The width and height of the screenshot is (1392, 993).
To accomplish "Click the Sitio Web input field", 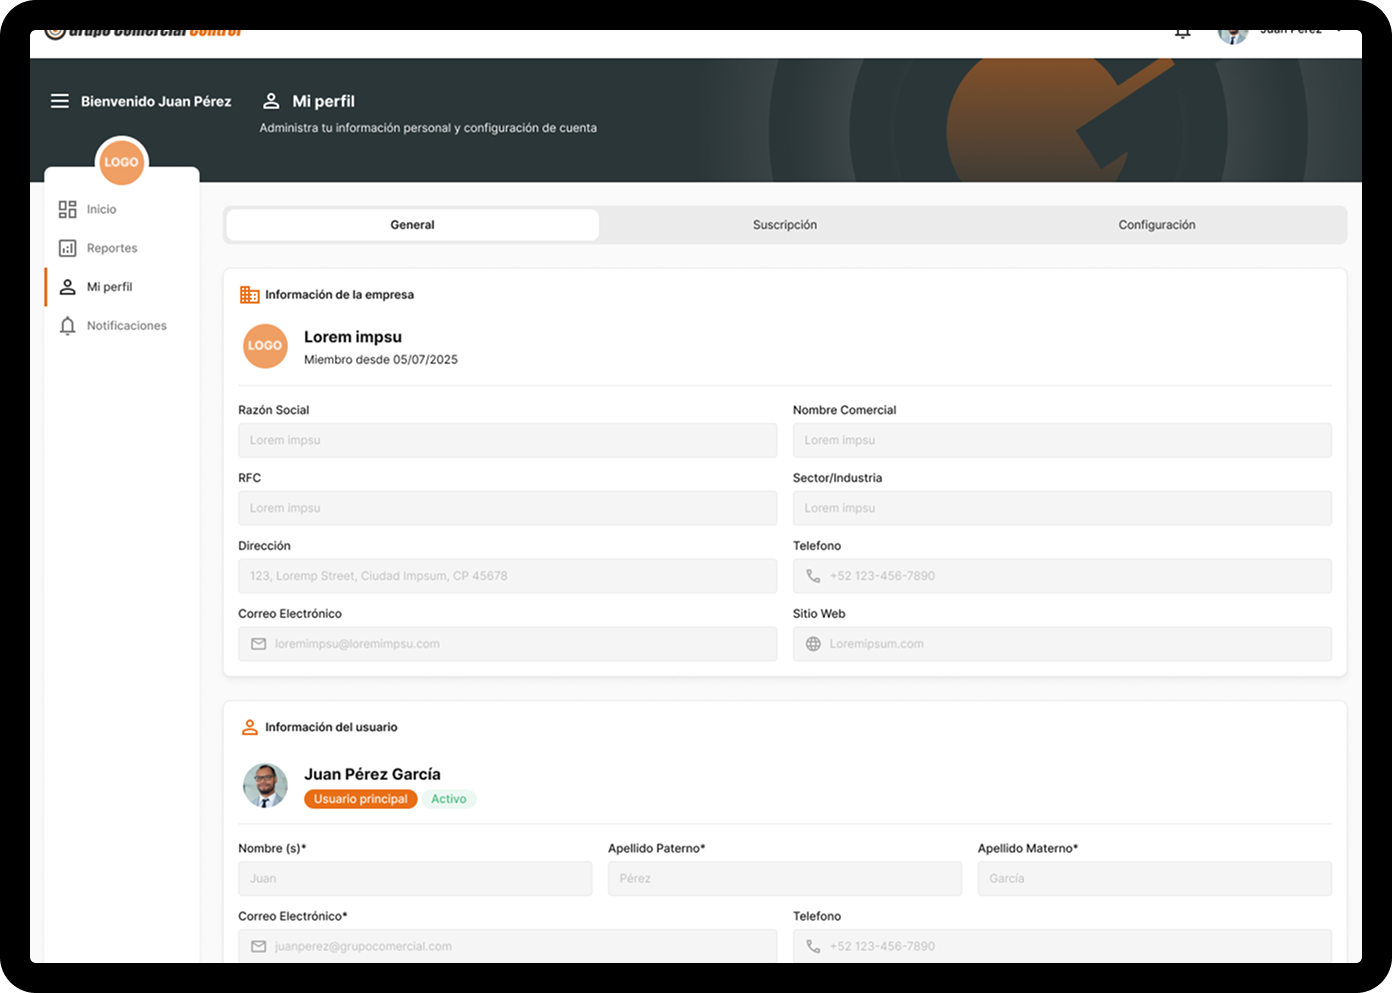I will point(1062,644).
